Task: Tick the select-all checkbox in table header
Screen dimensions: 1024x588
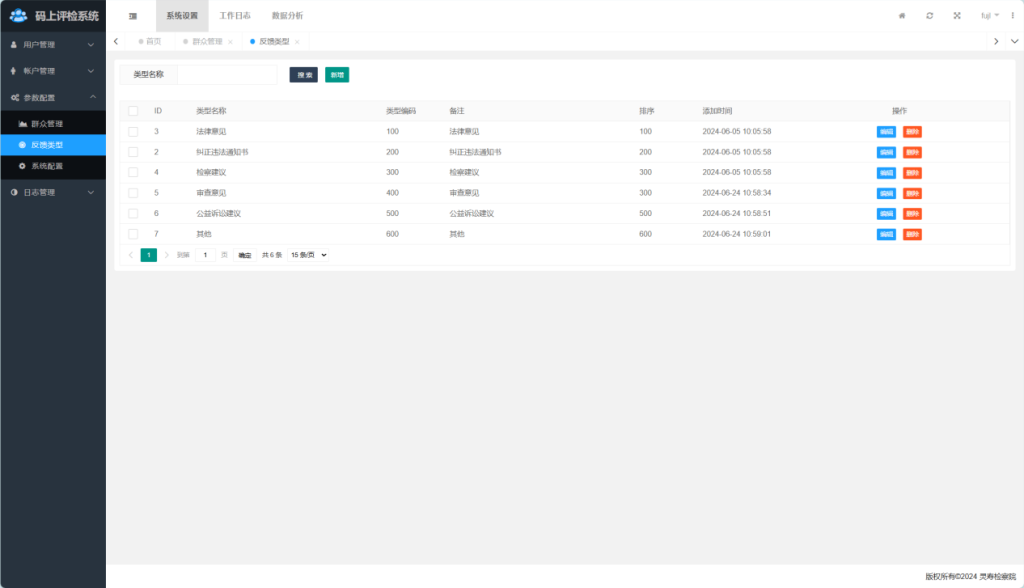Action: (133, 111)
